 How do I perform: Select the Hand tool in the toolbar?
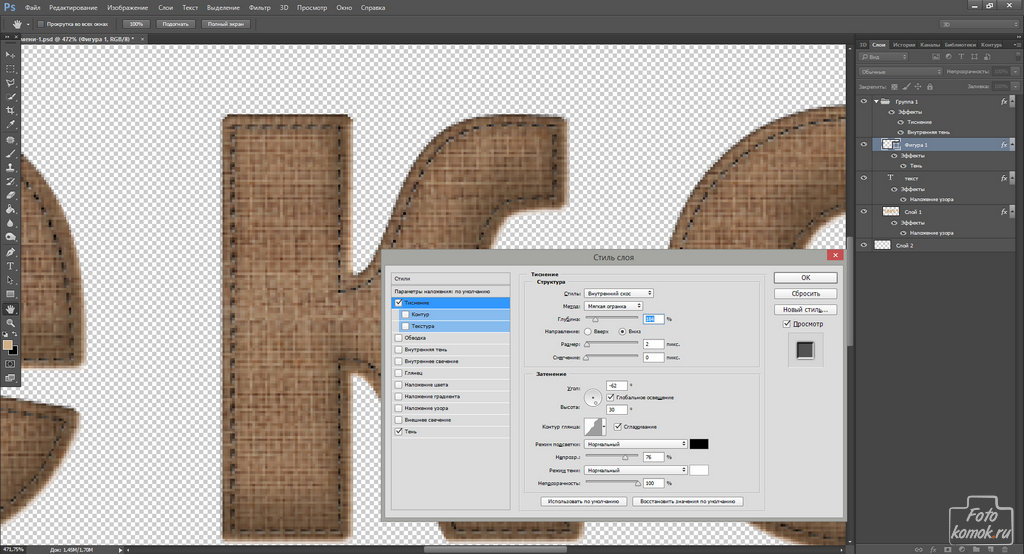coord(10,309)
